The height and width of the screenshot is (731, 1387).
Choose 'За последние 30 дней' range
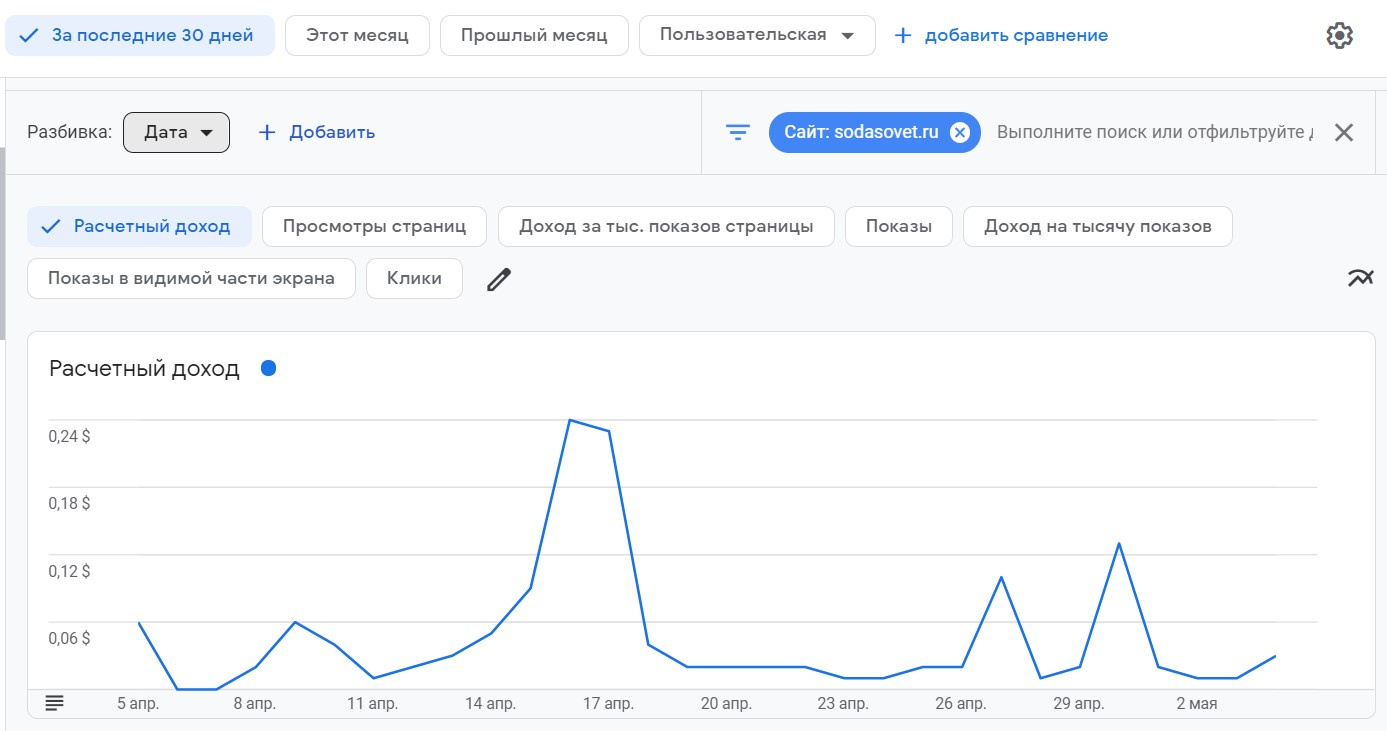[x=140, y=35]
